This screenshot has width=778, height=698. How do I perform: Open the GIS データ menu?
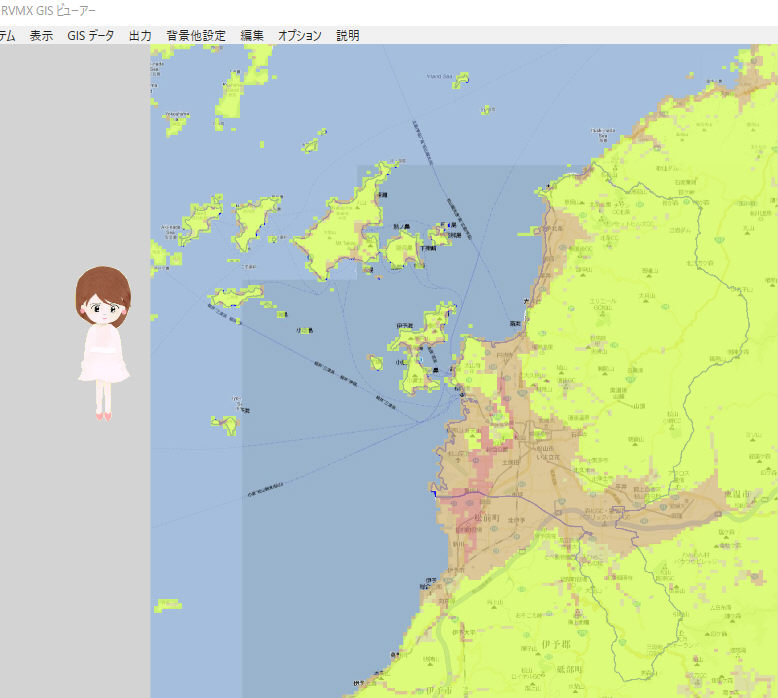pos(91,35)
